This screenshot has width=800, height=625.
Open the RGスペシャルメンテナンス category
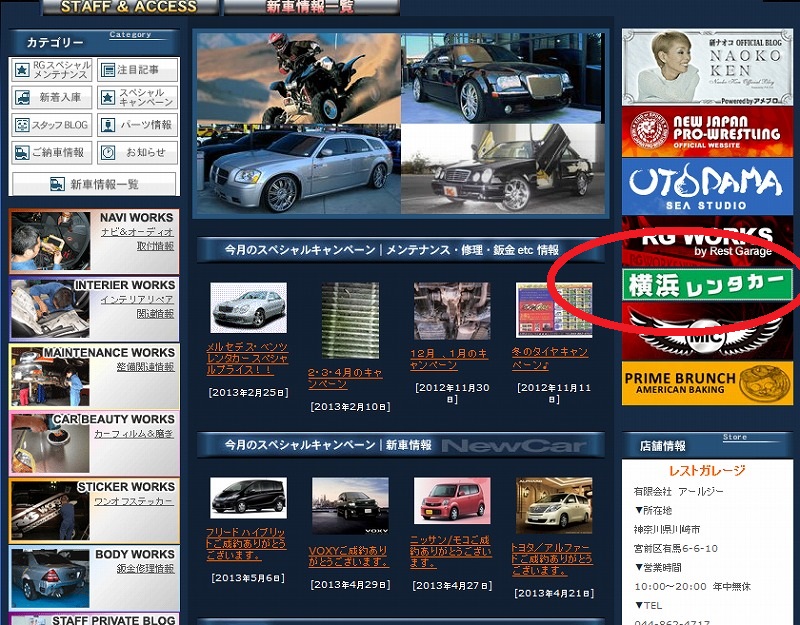point(52,70)
